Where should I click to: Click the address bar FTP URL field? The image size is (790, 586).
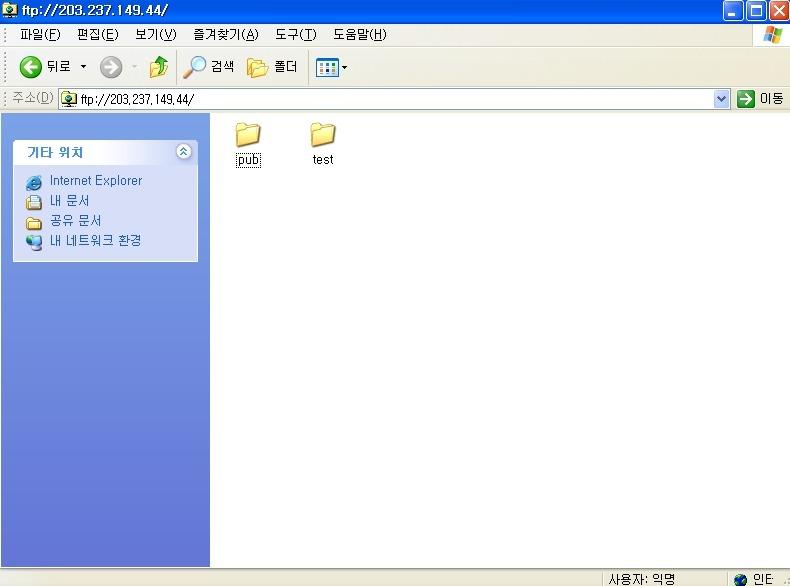(x=394, y=99)
